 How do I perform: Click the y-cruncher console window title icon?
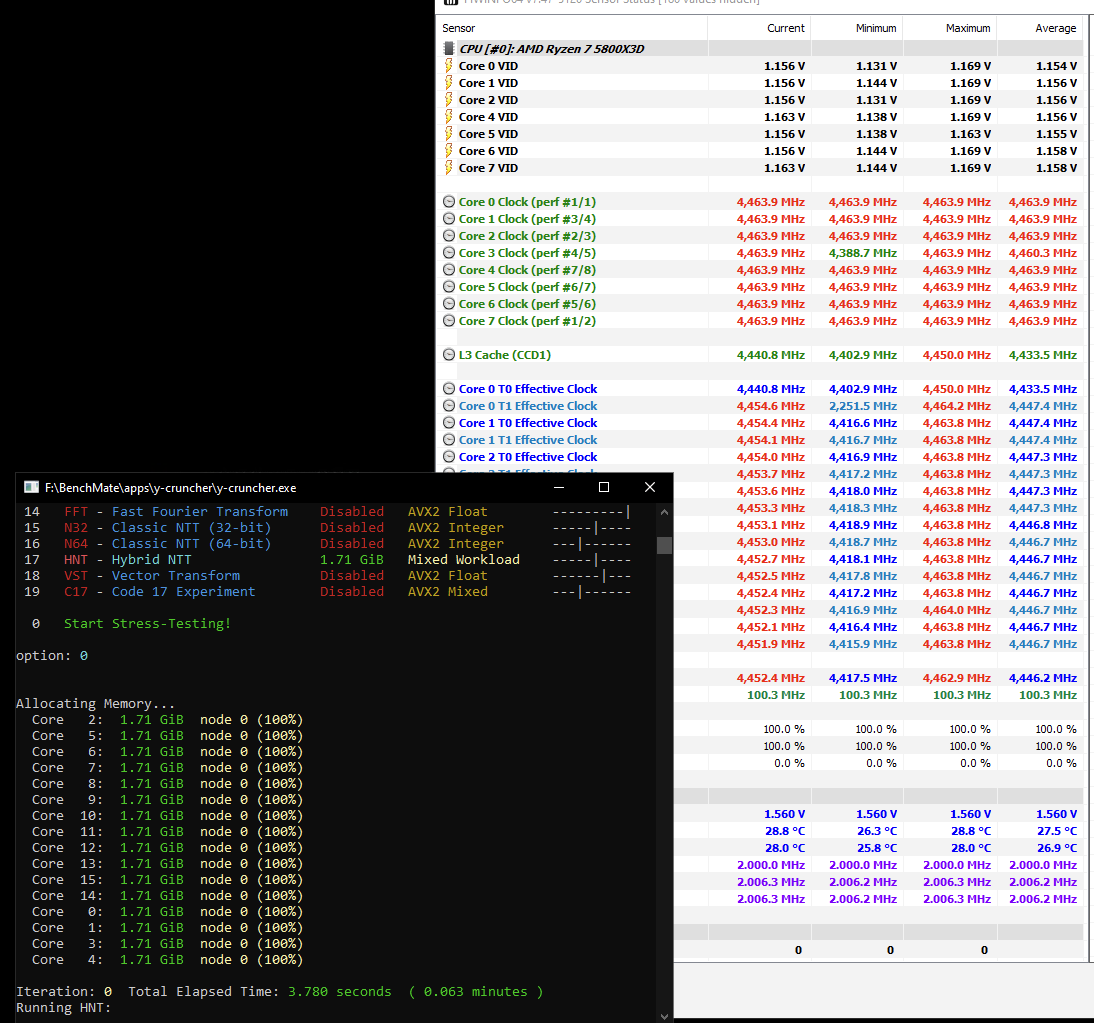coord(31,487)
